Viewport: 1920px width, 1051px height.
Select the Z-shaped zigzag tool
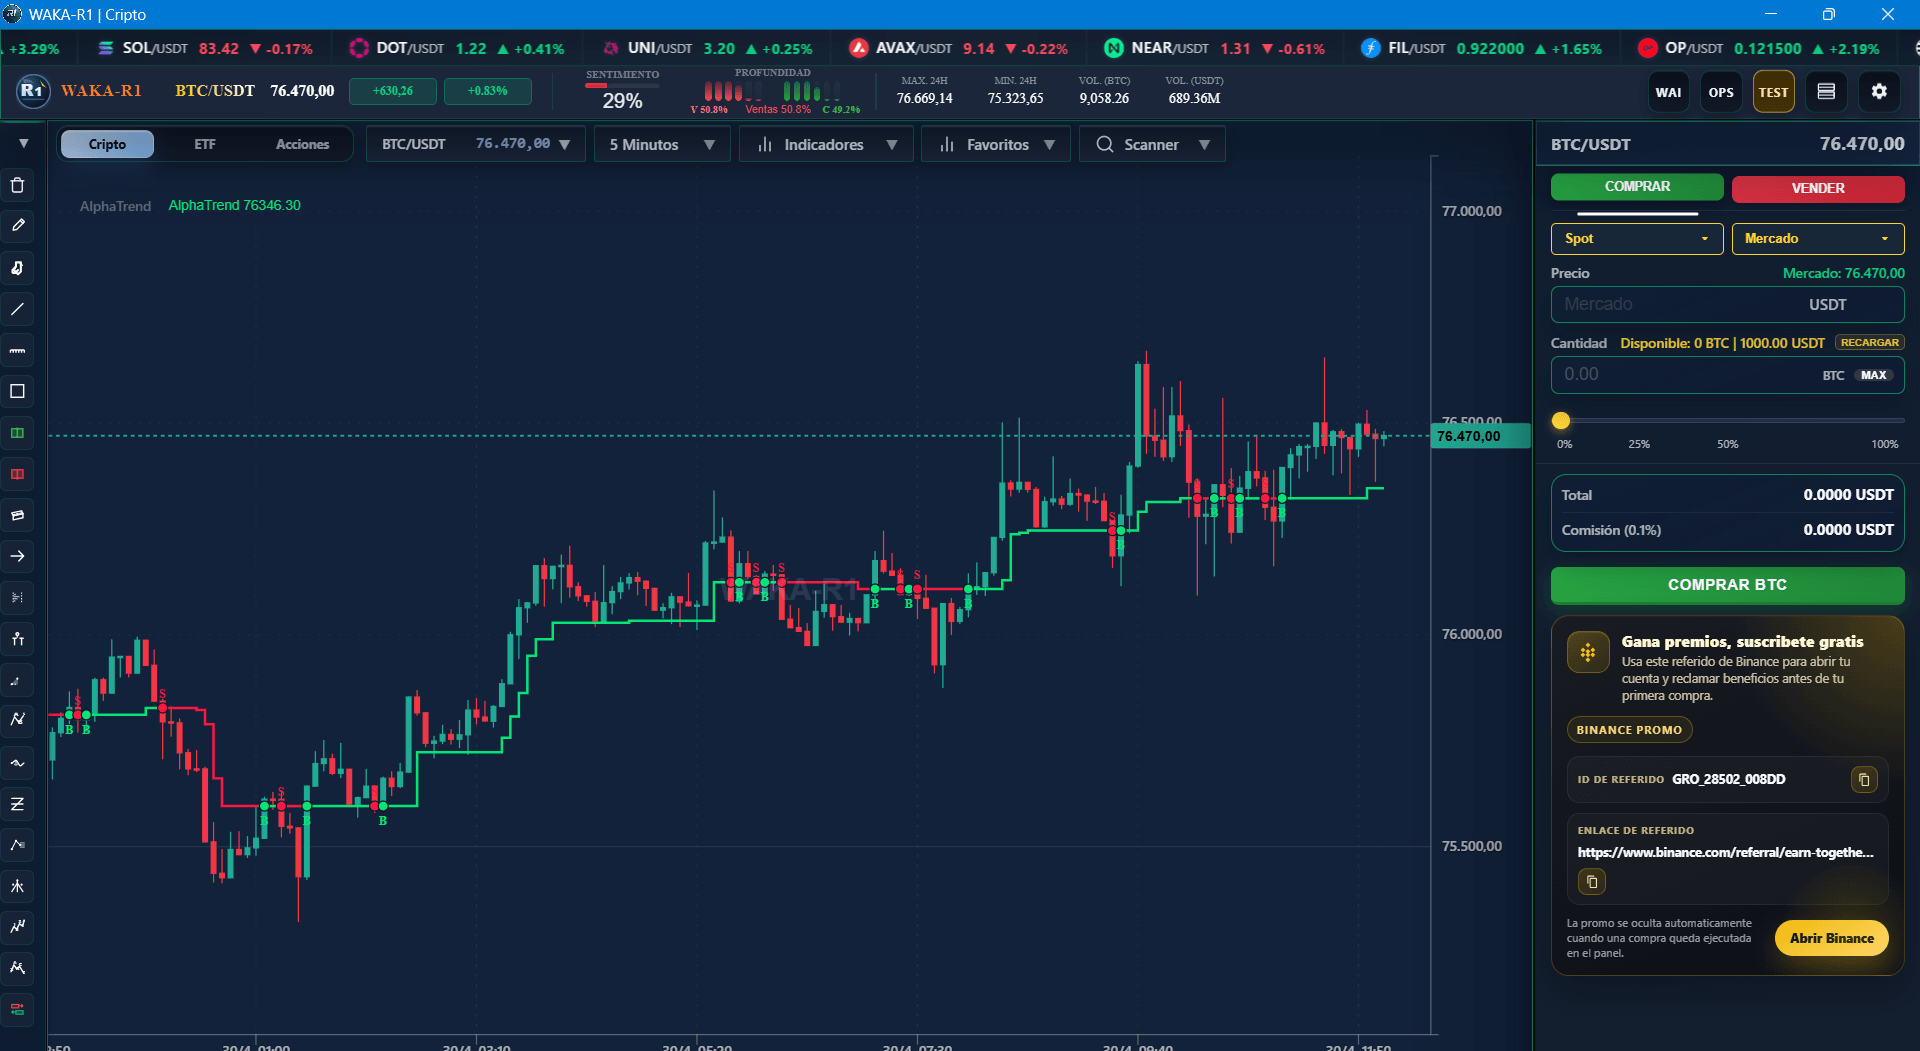pyautogui.click(x=17, y=804)
